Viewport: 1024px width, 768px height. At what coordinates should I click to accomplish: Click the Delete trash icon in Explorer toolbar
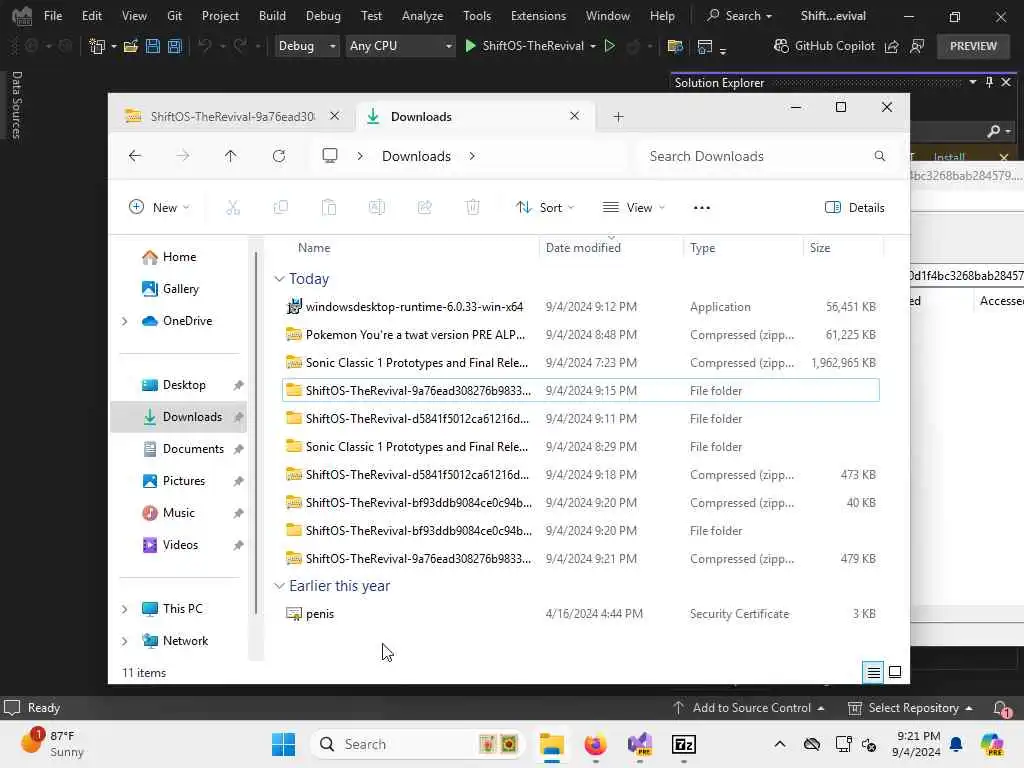(473, 208)
